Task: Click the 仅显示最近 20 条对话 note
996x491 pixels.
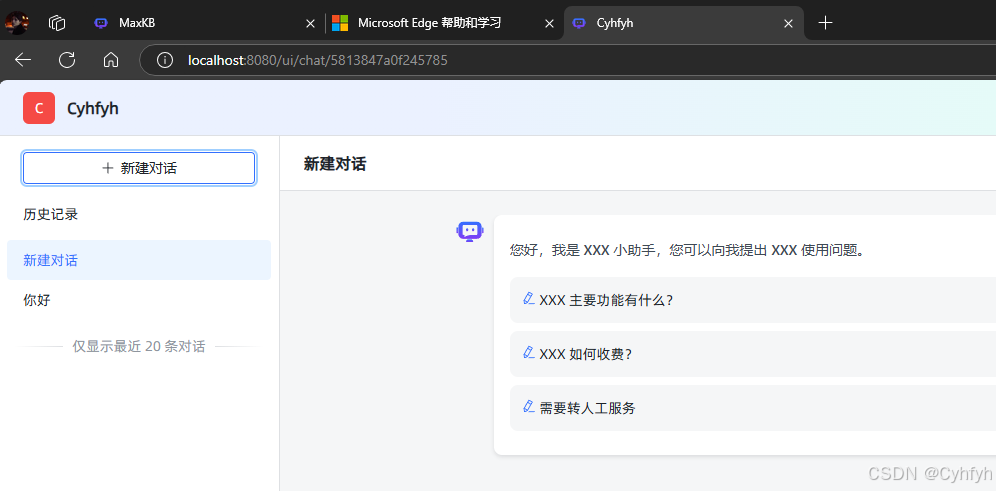Action: point(138,347)
